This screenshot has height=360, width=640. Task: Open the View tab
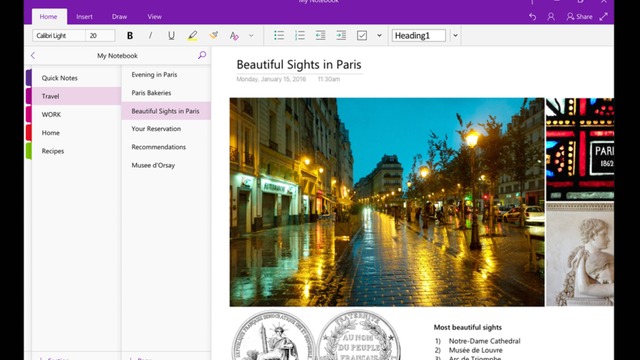tap(154, 17)
